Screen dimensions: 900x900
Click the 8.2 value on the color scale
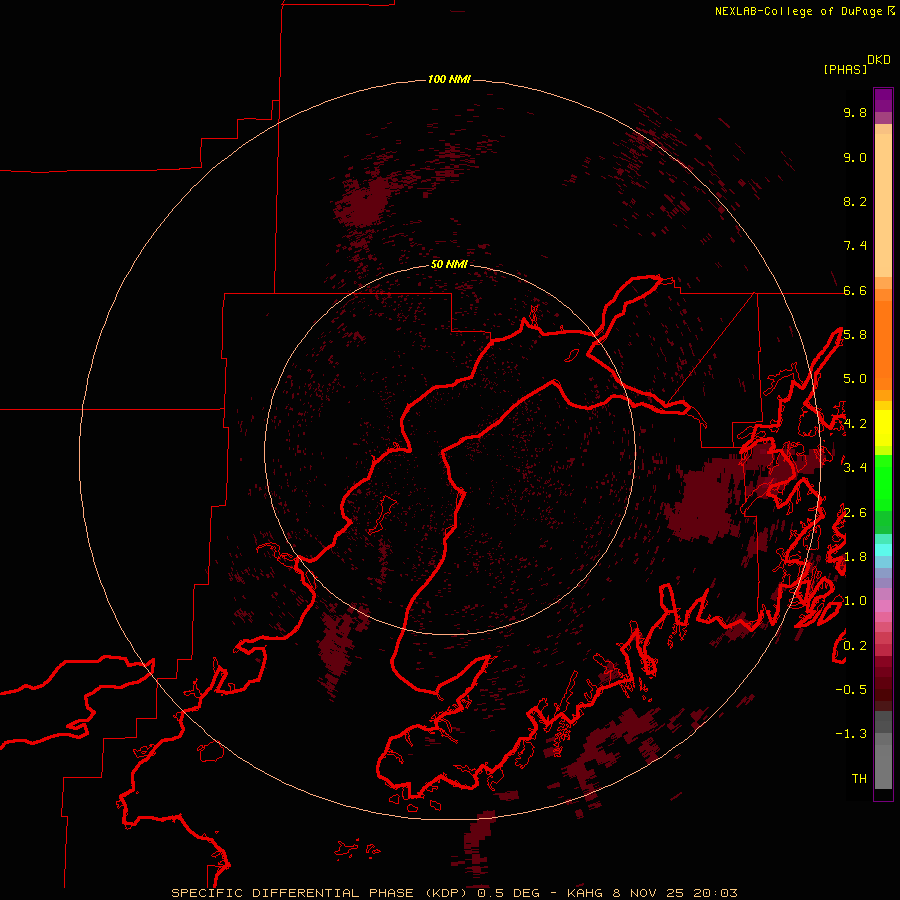pyautogui.click(x=855, y=202)
